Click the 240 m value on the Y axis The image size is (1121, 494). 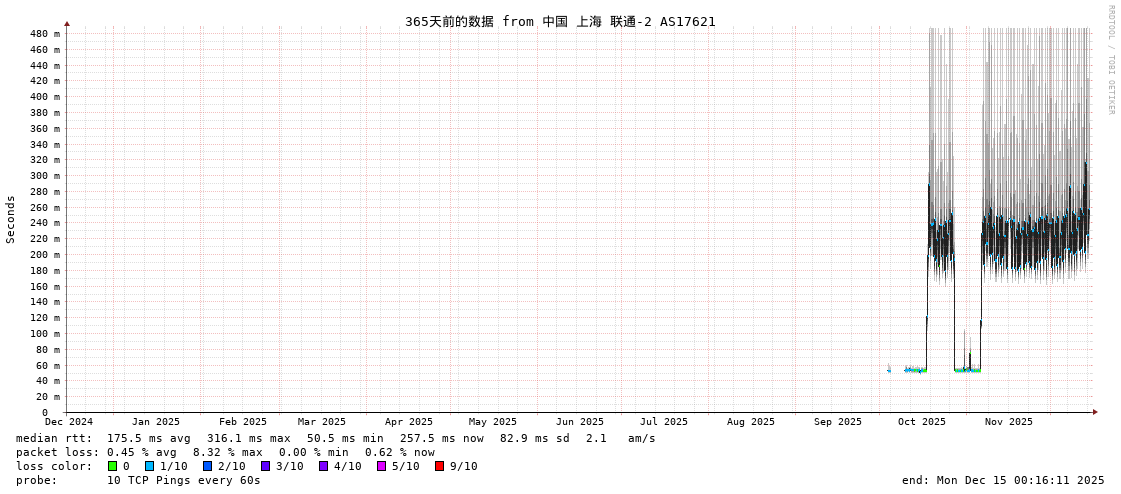(x=45, y=223)
